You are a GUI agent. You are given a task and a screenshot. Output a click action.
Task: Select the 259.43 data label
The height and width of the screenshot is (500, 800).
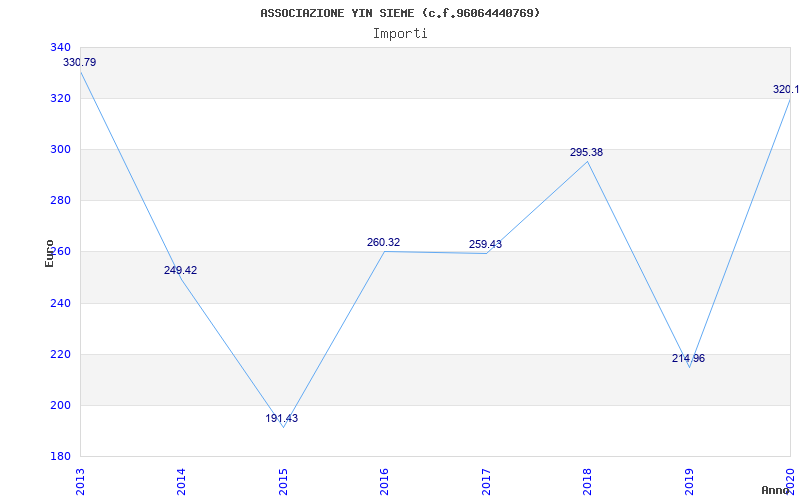click(x=485, y=244)
